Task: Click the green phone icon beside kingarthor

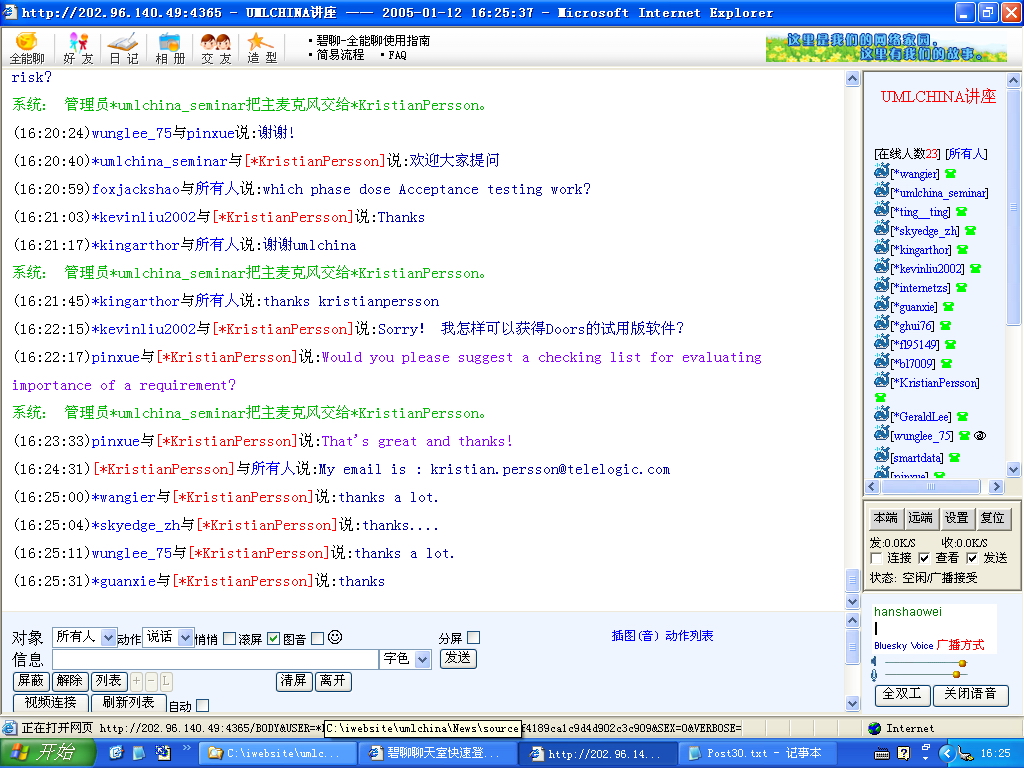Action: (x=963, y=249)
